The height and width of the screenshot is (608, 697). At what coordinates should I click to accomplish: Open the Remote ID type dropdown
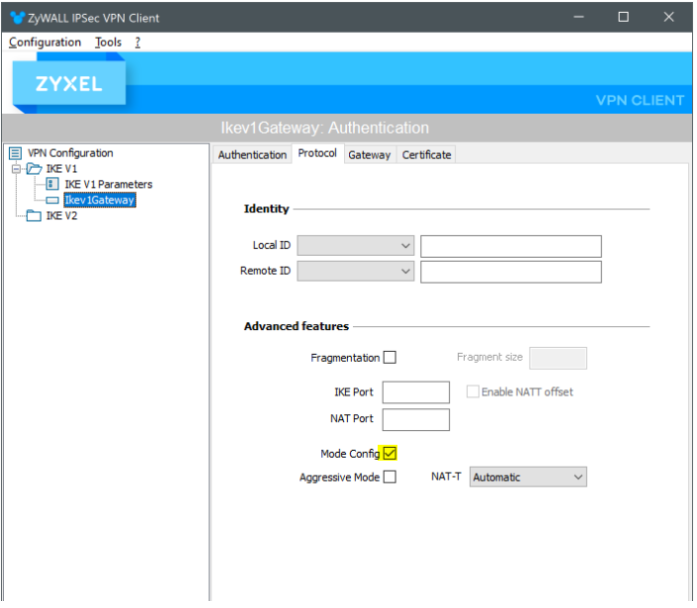tap(356, 271)
